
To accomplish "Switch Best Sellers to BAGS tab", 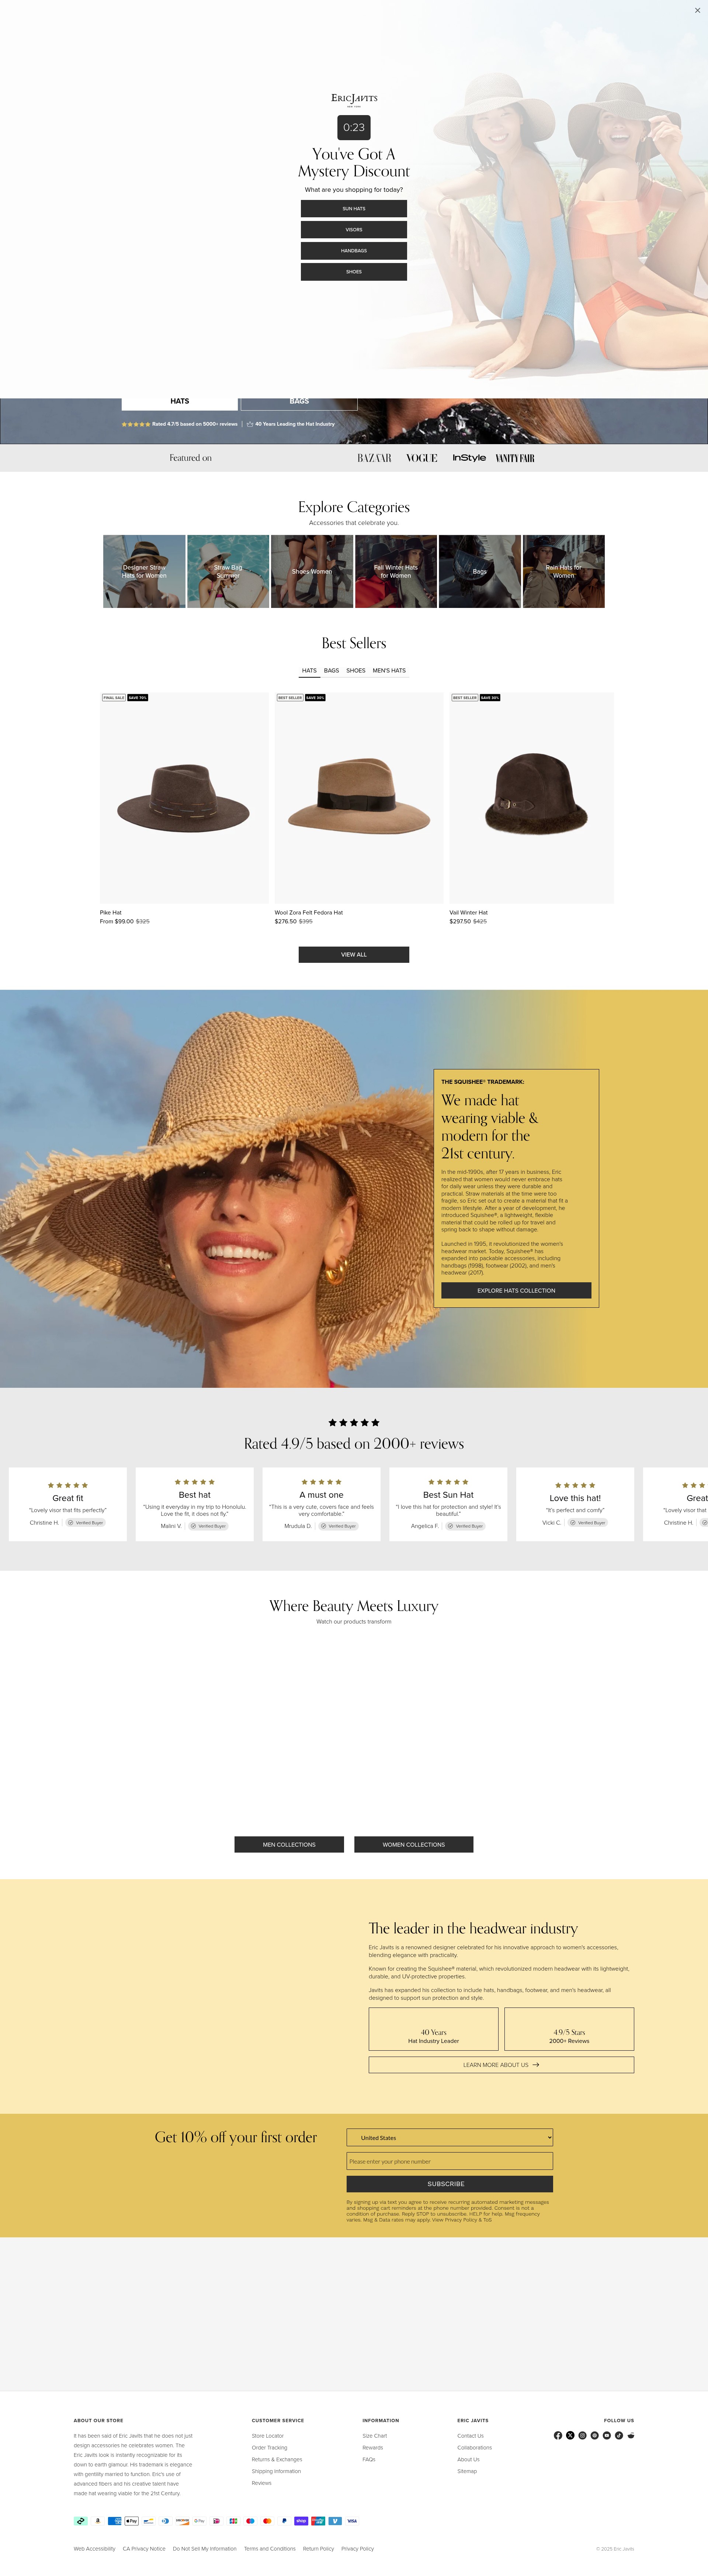I will click(331, 671).
